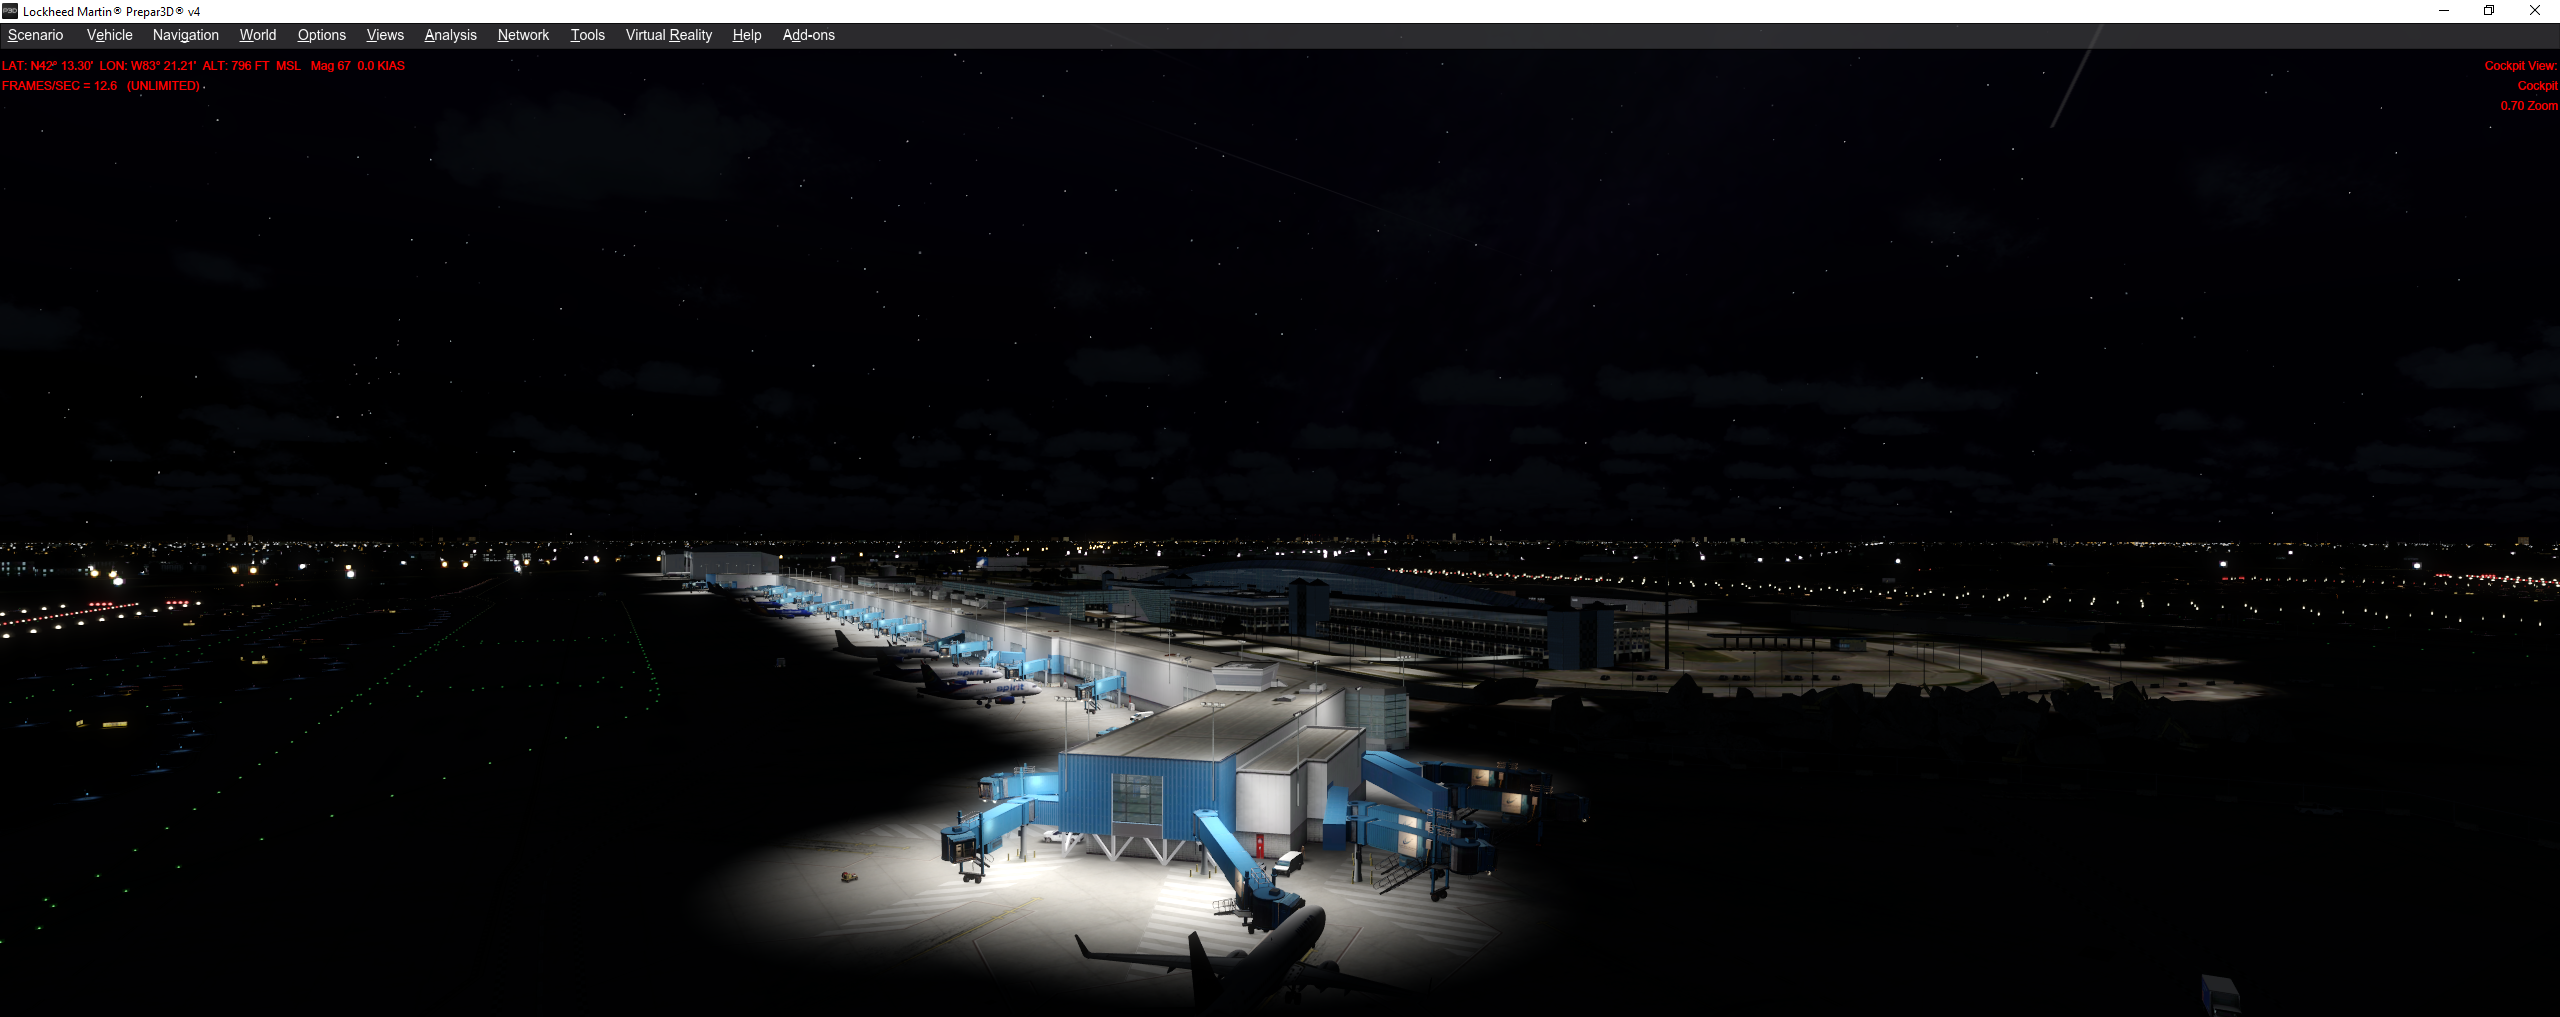Open the Analysis menu
Image resolution: width=2560 pixels, height=1017 pixels.
(450, 35)
